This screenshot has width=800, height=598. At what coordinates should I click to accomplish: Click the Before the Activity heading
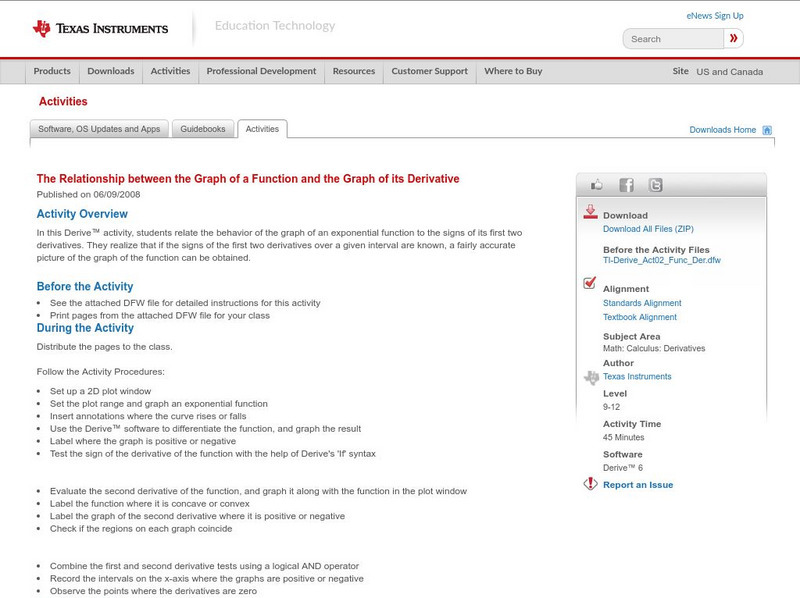tap(85, 286)
